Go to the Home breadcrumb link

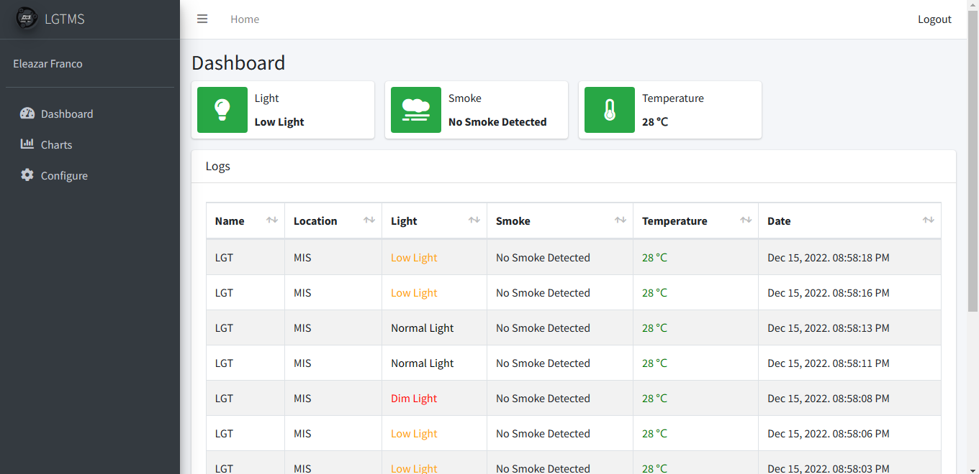[x=245, y=19]
